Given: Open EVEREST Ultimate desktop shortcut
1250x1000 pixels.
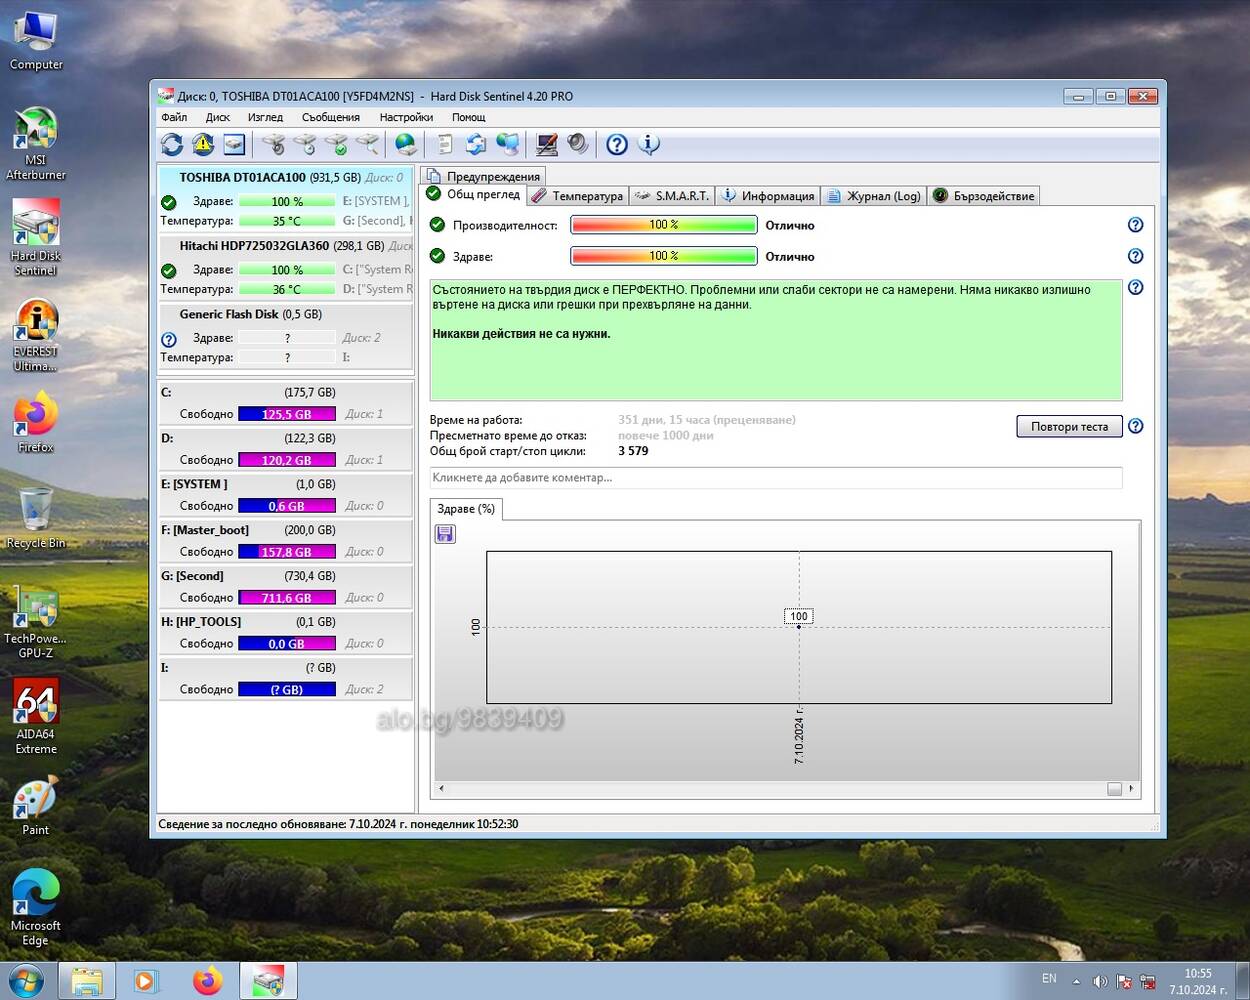Looking at the screenshot, I should (36, 335).
